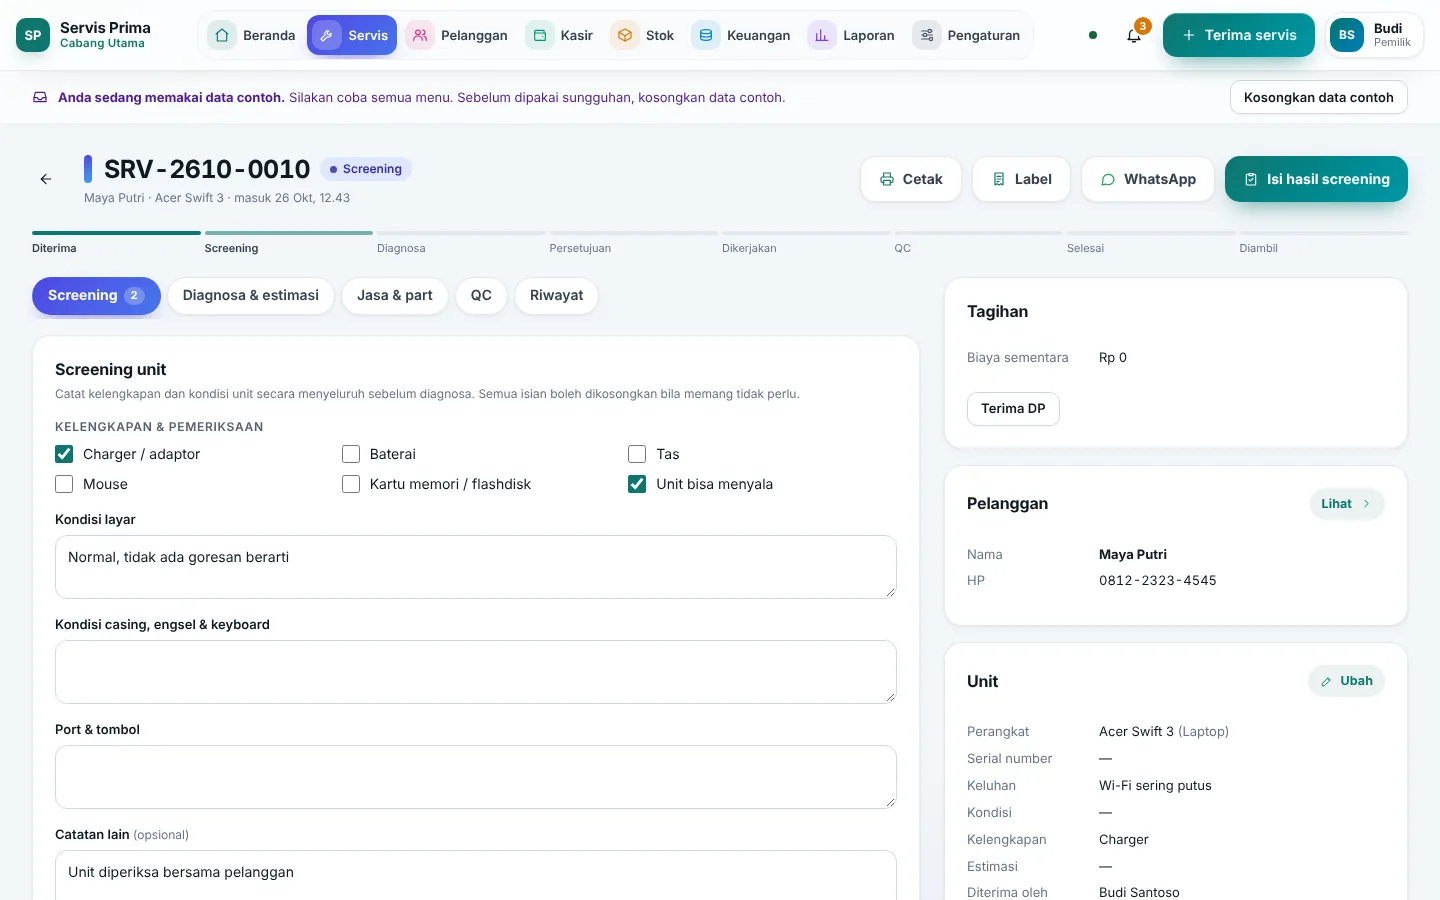
Task: Check the Tas checkbox
Action: tap(637, 454)
